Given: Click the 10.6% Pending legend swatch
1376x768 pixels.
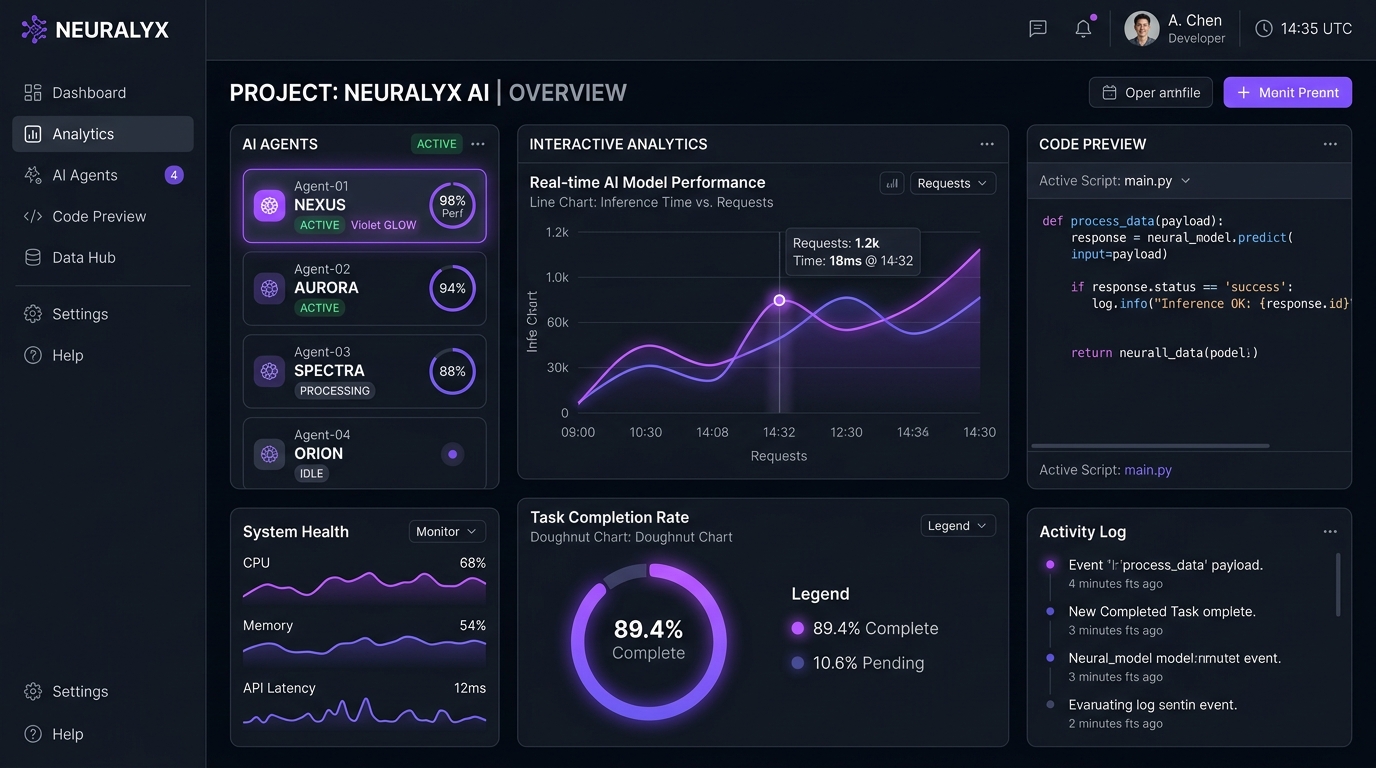Looking at the screenshot, I should (x=797, y=663).
